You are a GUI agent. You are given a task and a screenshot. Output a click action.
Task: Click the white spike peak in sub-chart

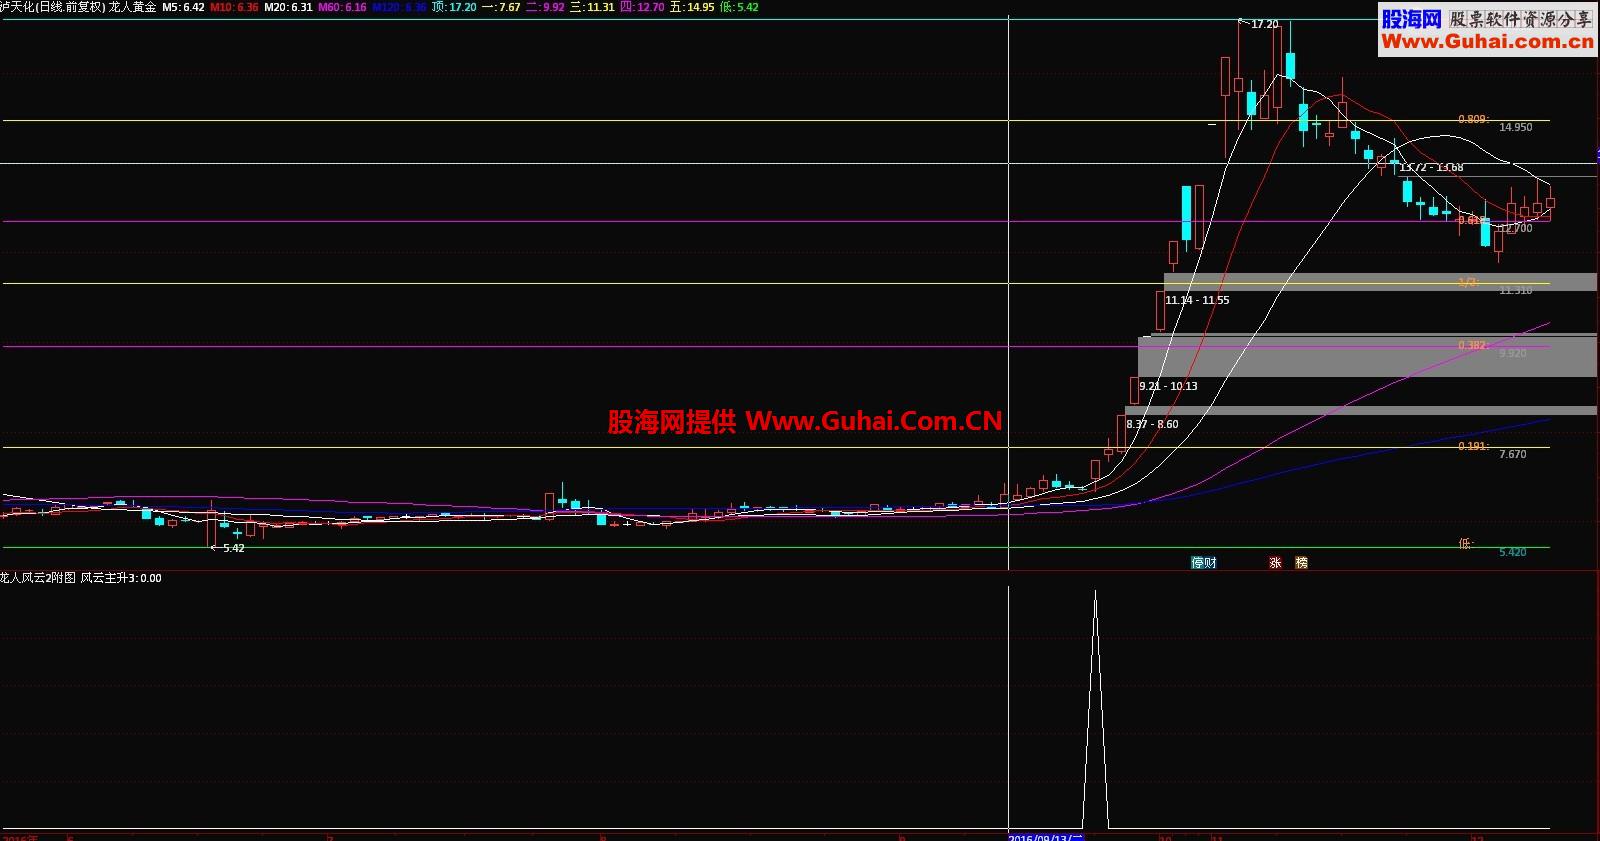(1095, 592)
